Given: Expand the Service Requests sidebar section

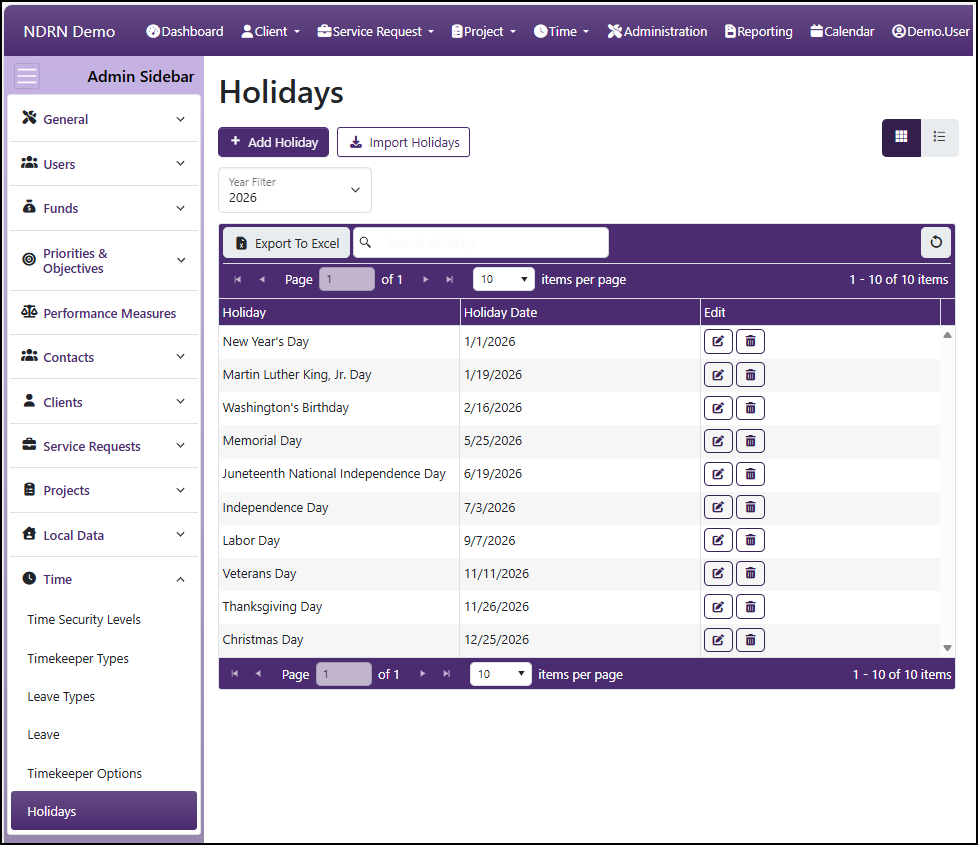Looking at the screenshot, I should (104, 446).
